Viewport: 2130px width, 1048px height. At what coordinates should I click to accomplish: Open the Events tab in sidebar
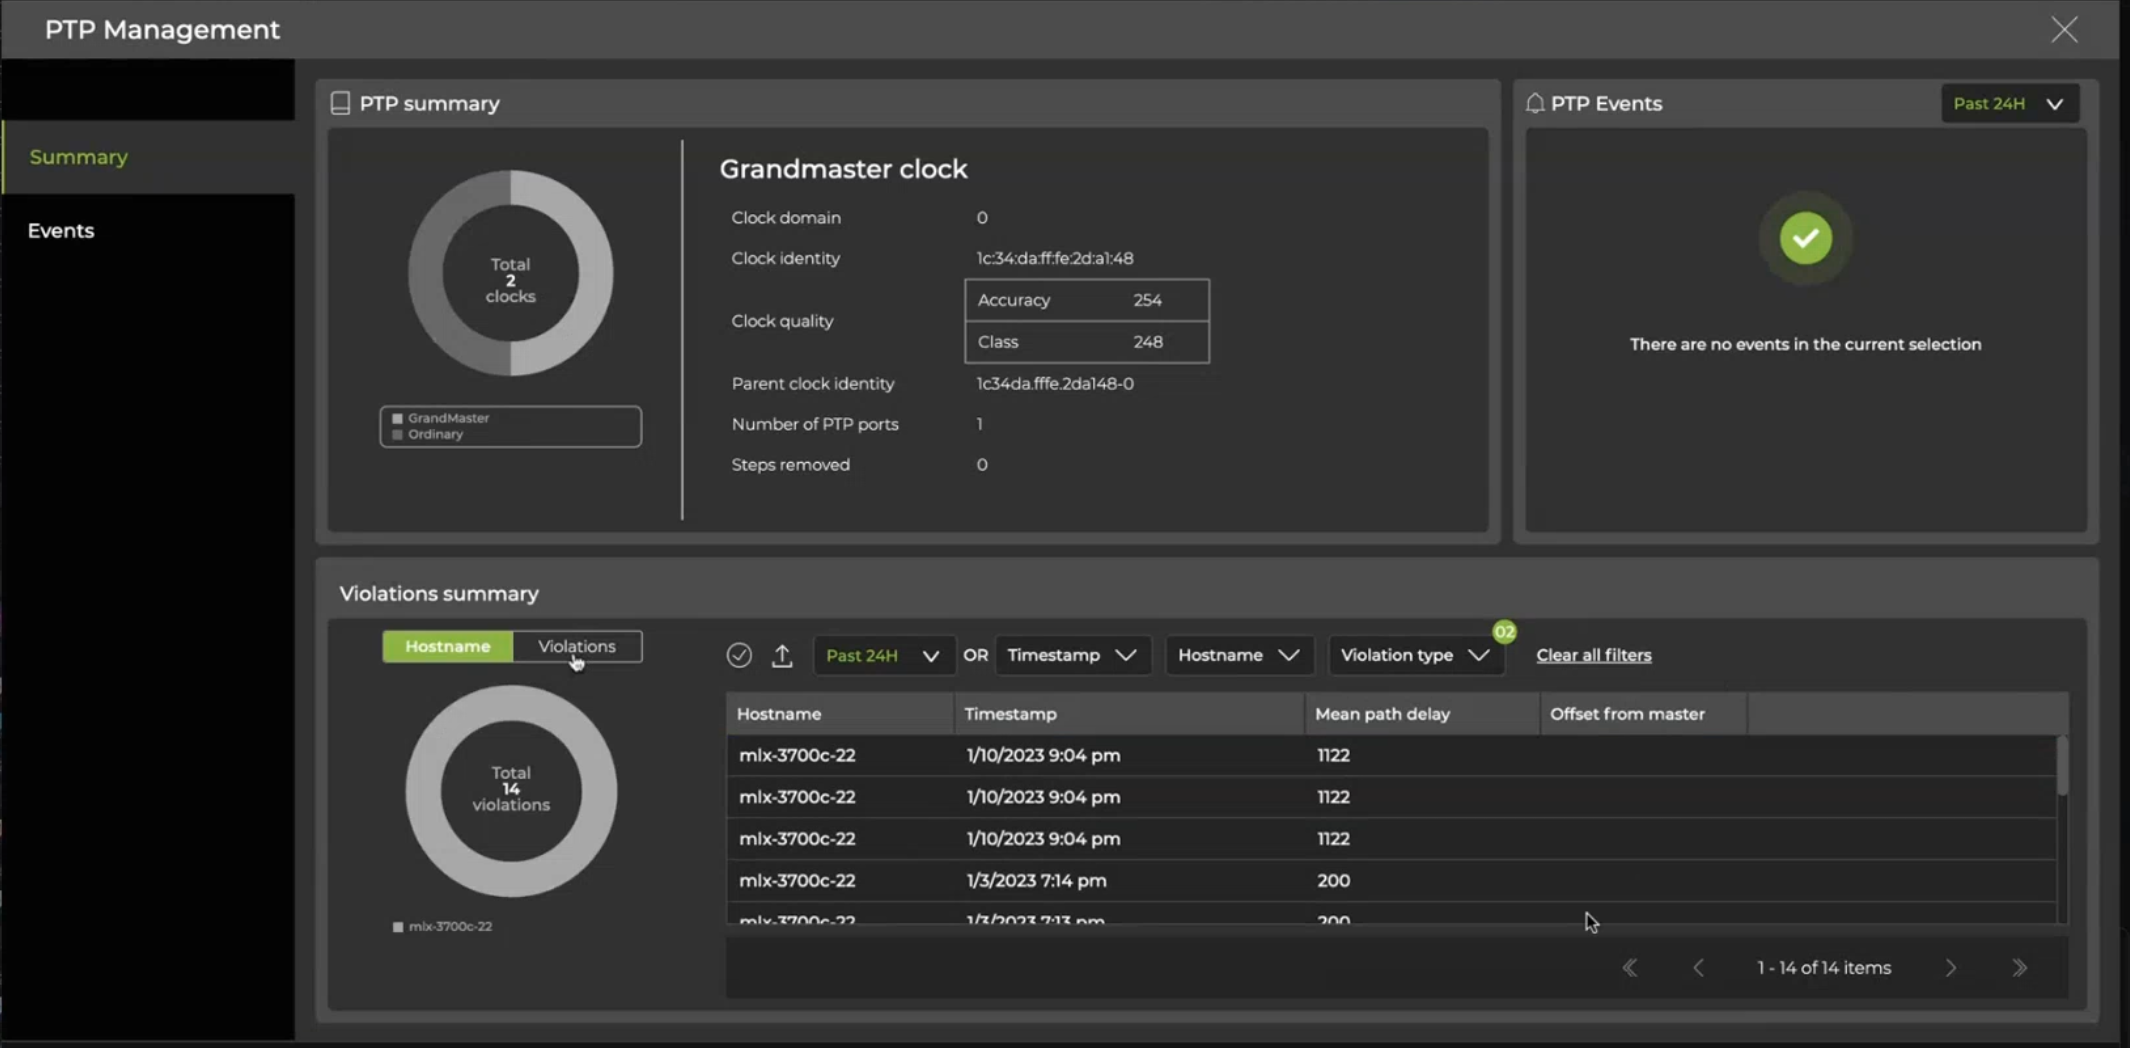pos(61,230)
